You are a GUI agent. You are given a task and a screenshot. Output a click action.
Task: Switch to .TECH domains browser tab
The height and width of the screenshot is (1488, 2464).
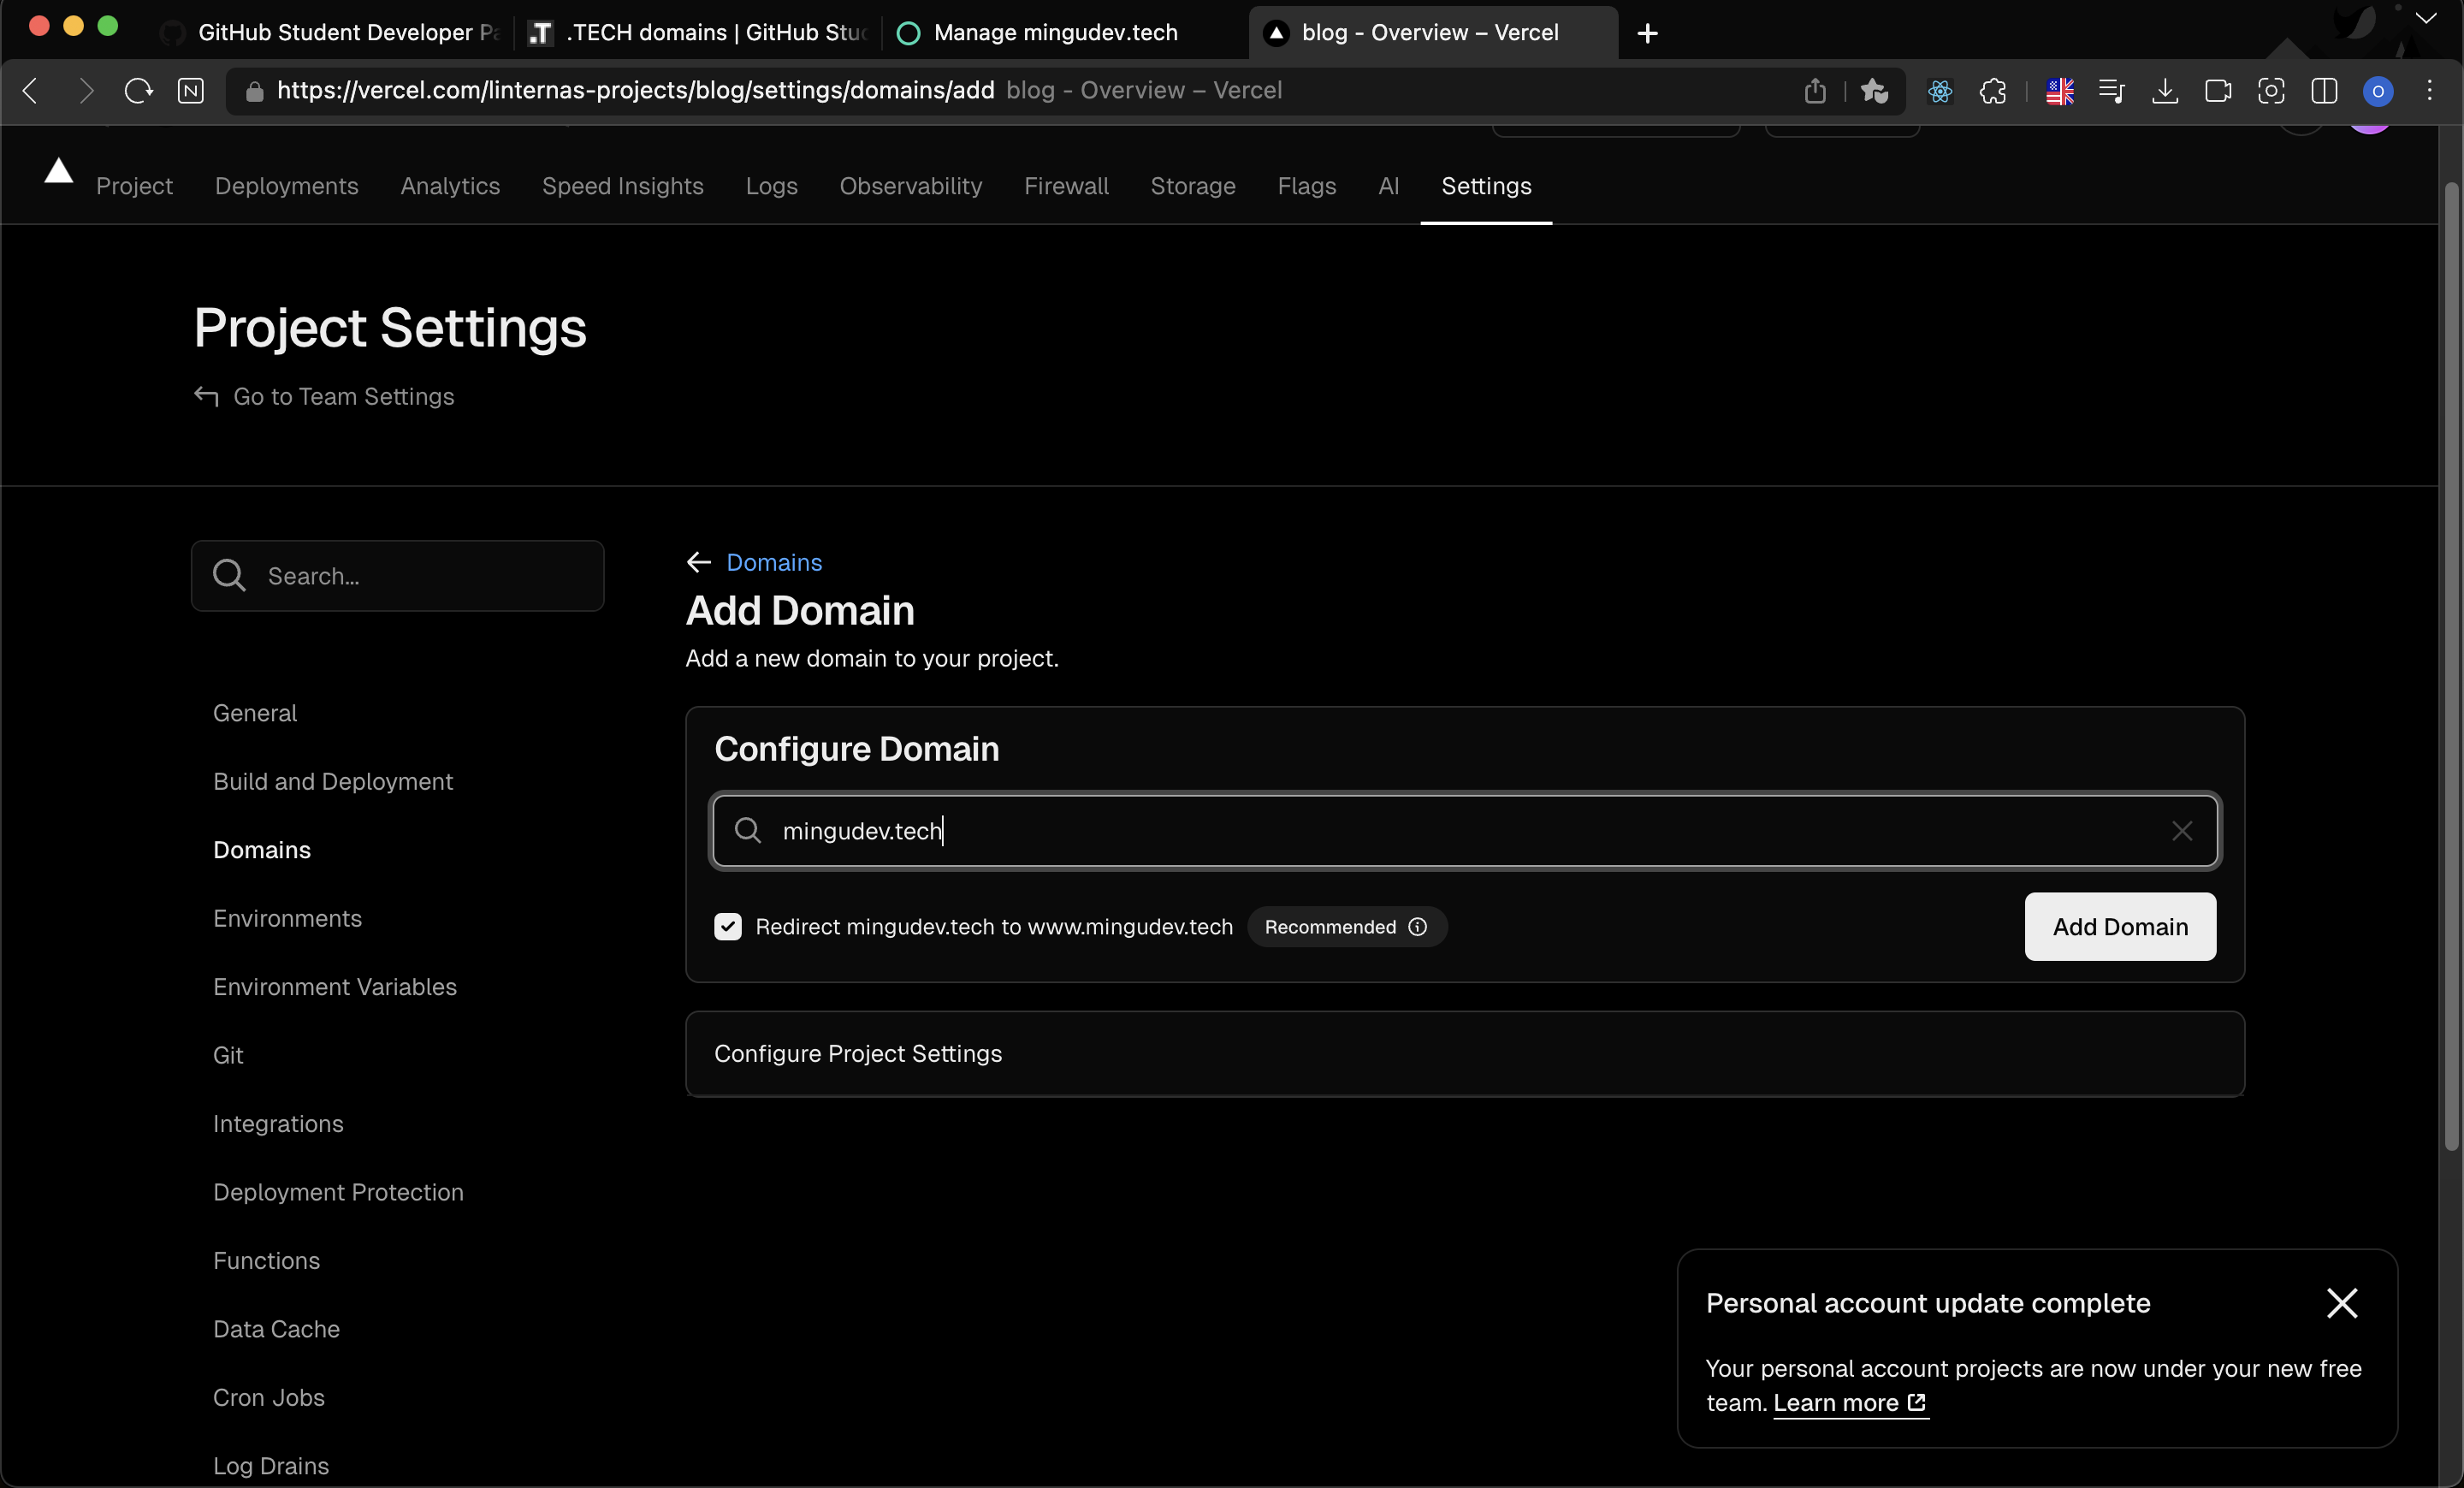coord(697,33)
